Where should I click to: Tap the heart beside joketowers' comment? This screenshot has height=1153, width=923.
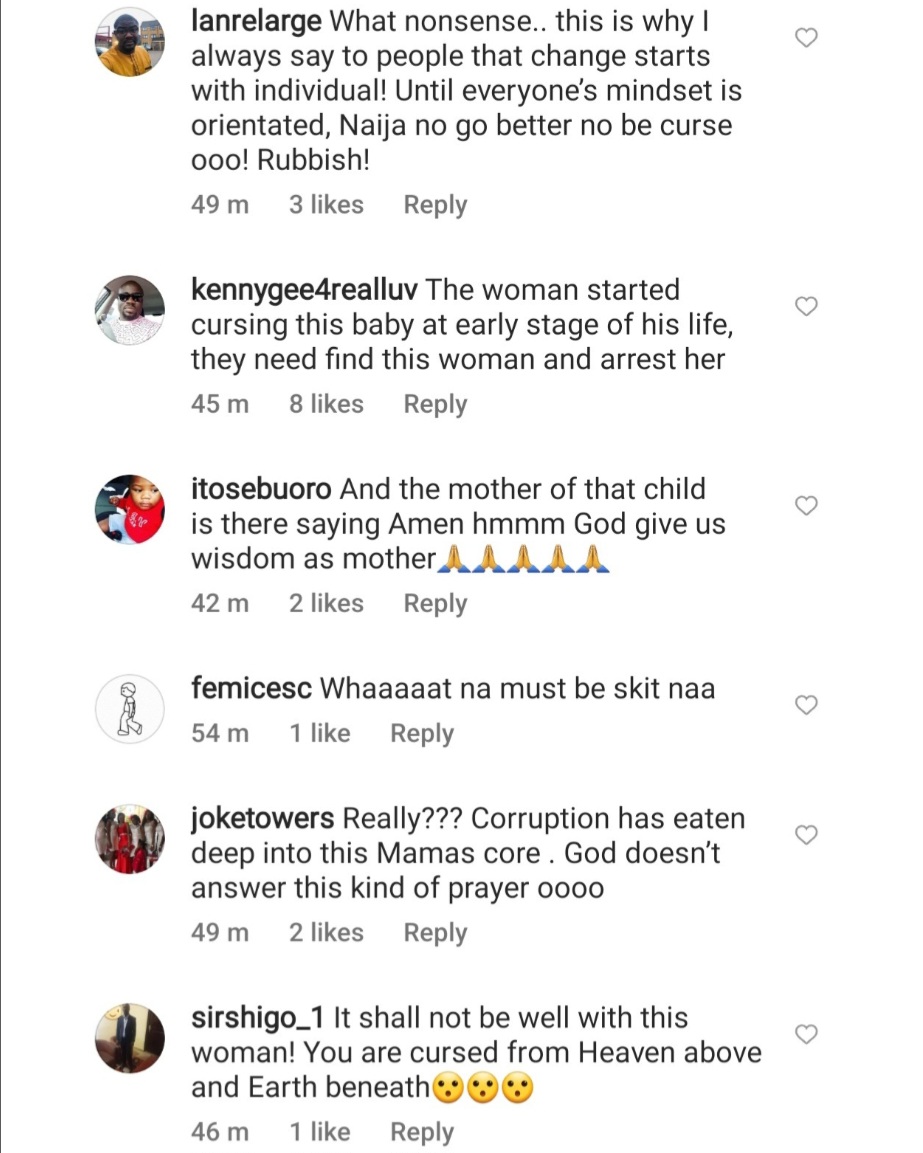click(x=806, y=835)
